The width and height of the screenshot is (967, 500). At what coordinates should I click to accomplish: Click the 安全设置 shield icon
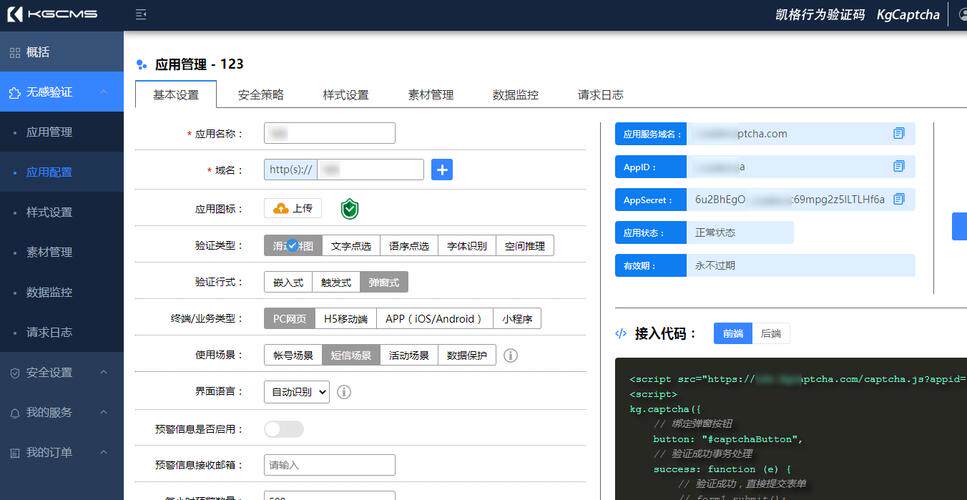[x=15, y=372]
